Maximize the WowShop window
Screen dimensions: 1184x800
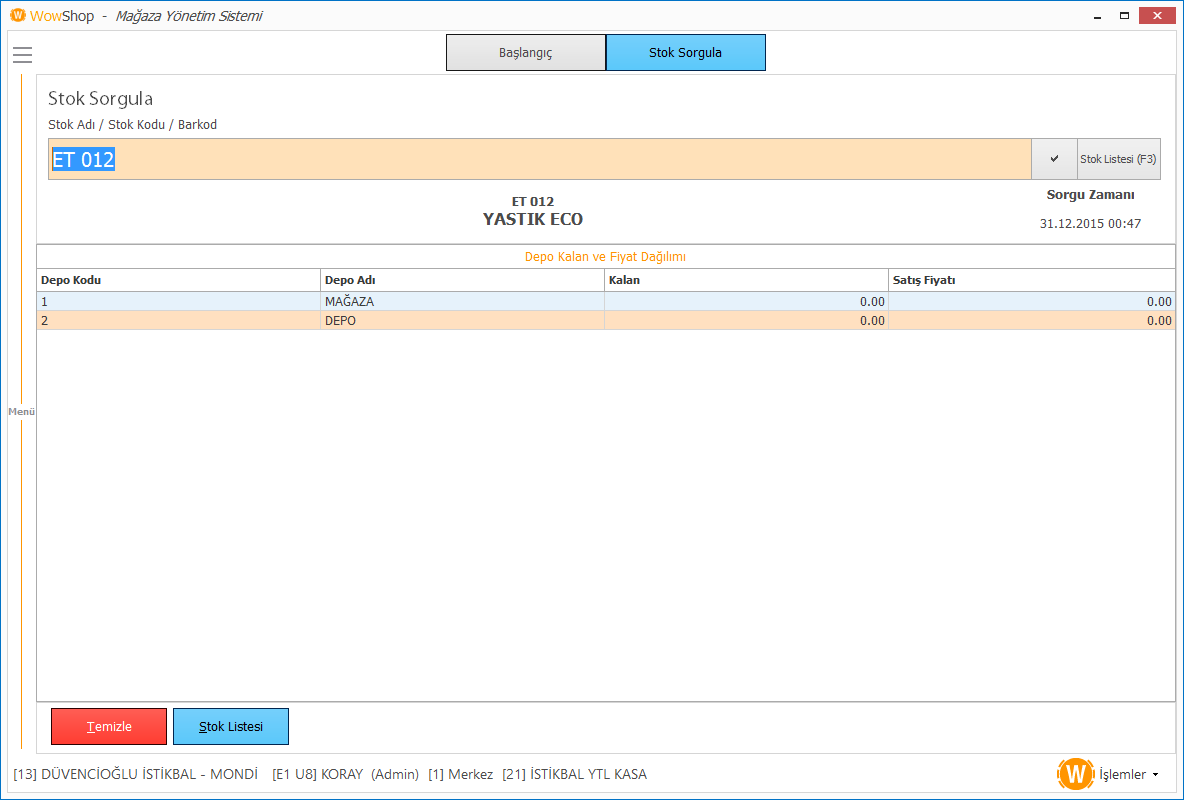(1124, 16)
